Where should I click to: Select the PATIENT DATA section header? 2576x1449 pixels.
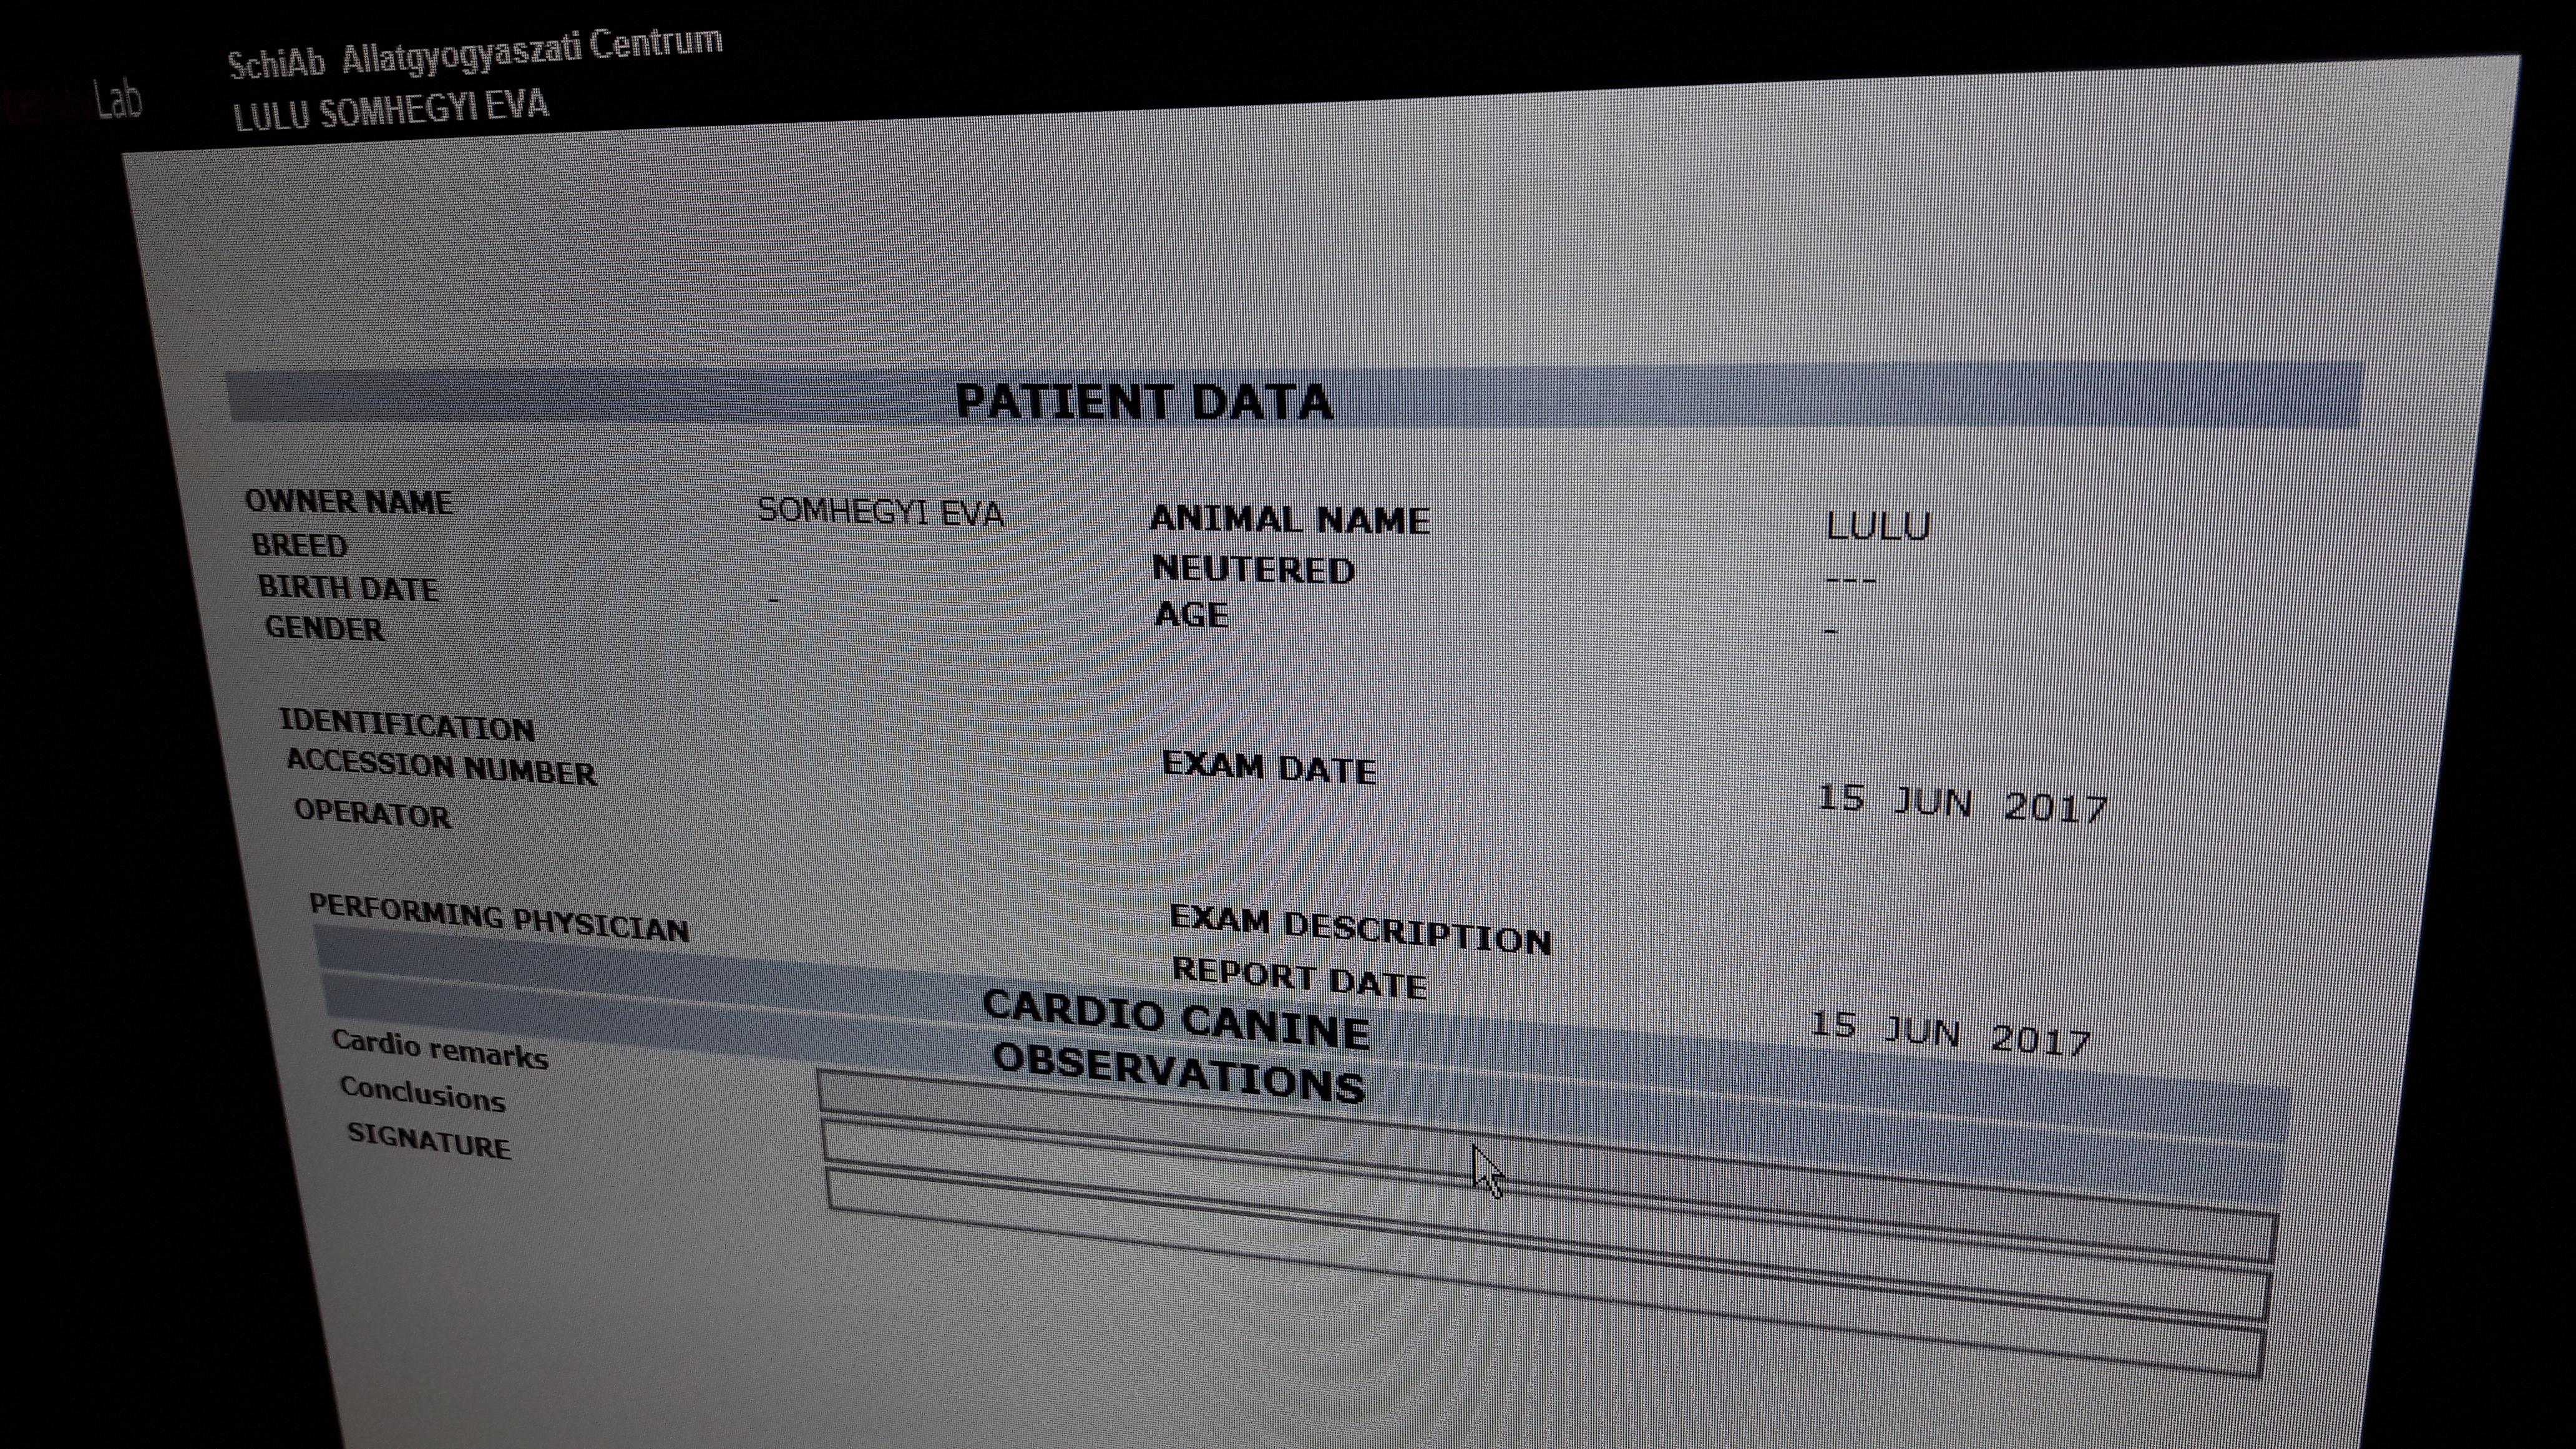[1143, 402]
